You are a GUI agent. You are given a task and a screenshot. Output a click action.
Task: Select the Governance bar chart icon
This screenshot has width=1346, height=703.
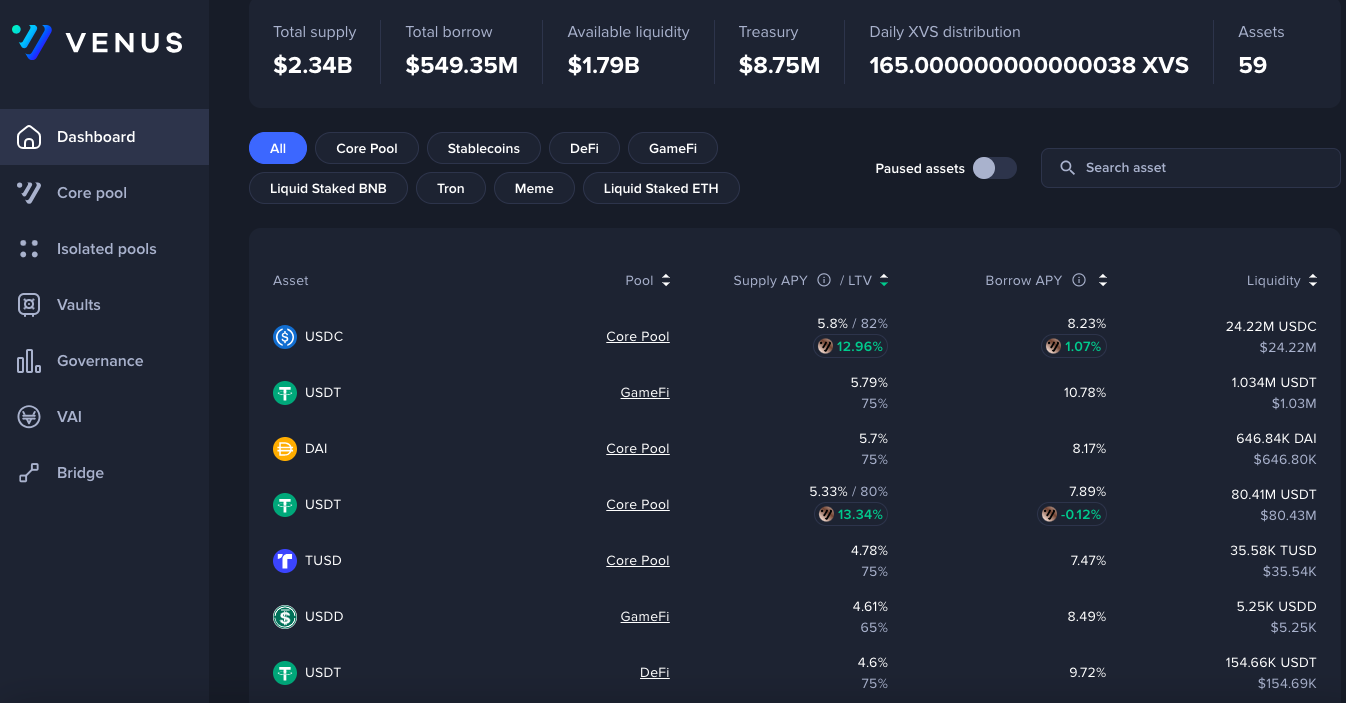(x=29, y=361)
